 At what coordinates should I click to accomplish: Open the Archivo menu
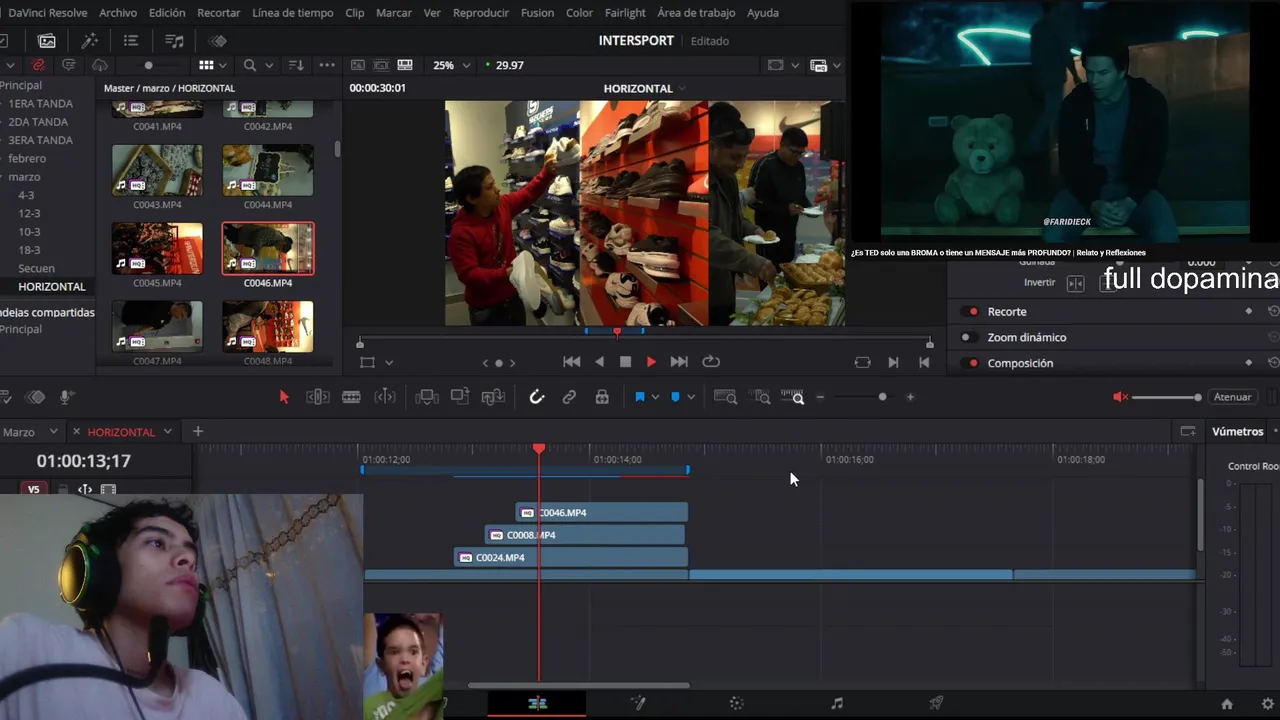coord(118,13)
